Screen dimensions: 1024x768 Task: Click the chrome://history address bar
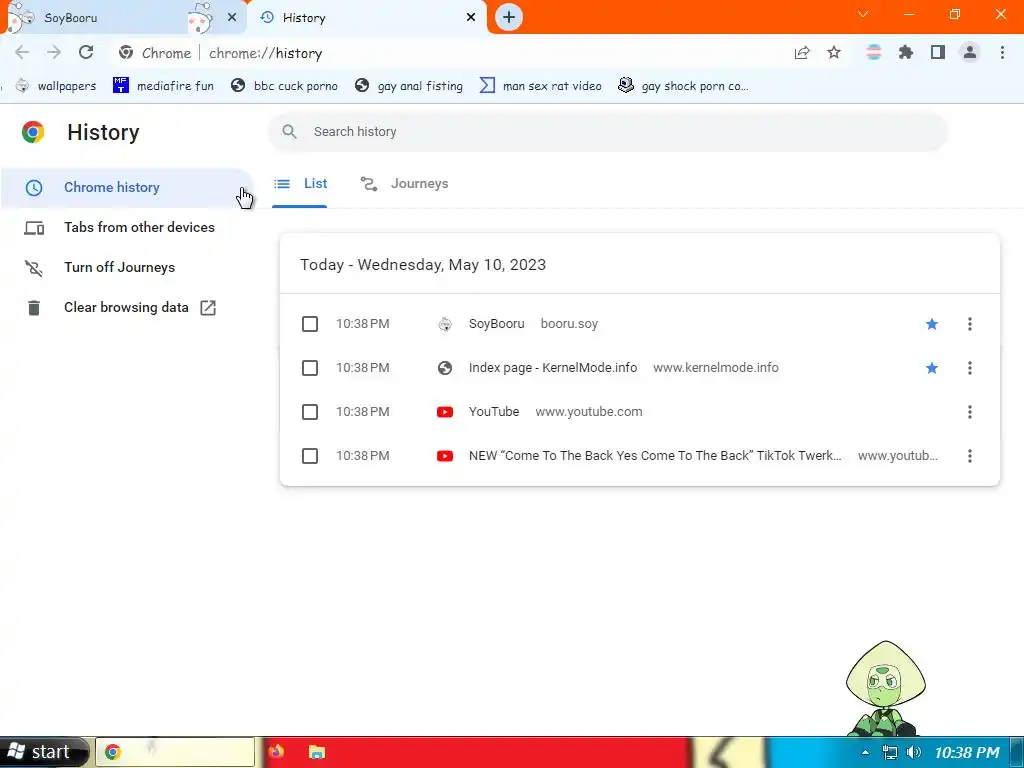tap(265, 53)
